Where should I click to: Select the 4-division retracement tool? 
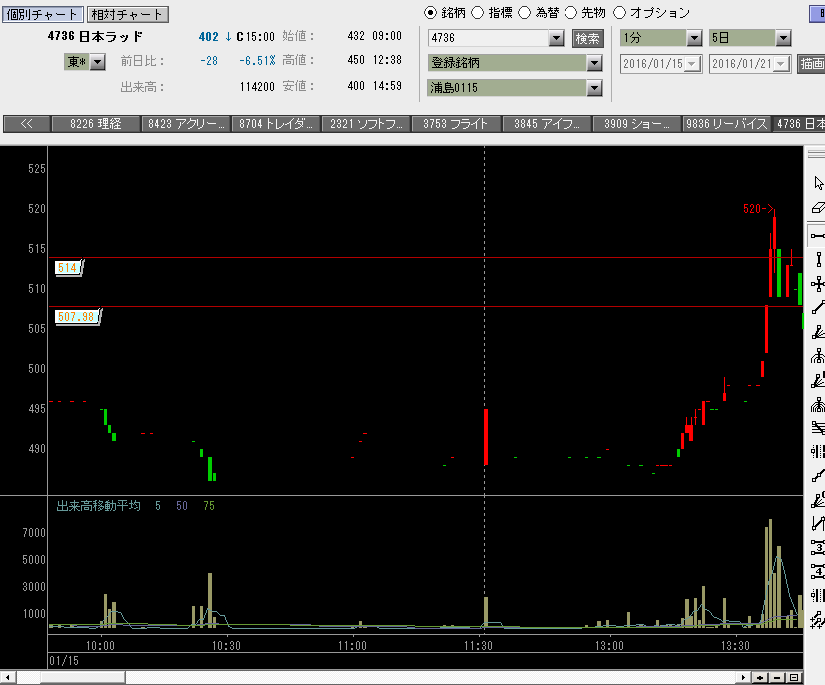[818, 571]
